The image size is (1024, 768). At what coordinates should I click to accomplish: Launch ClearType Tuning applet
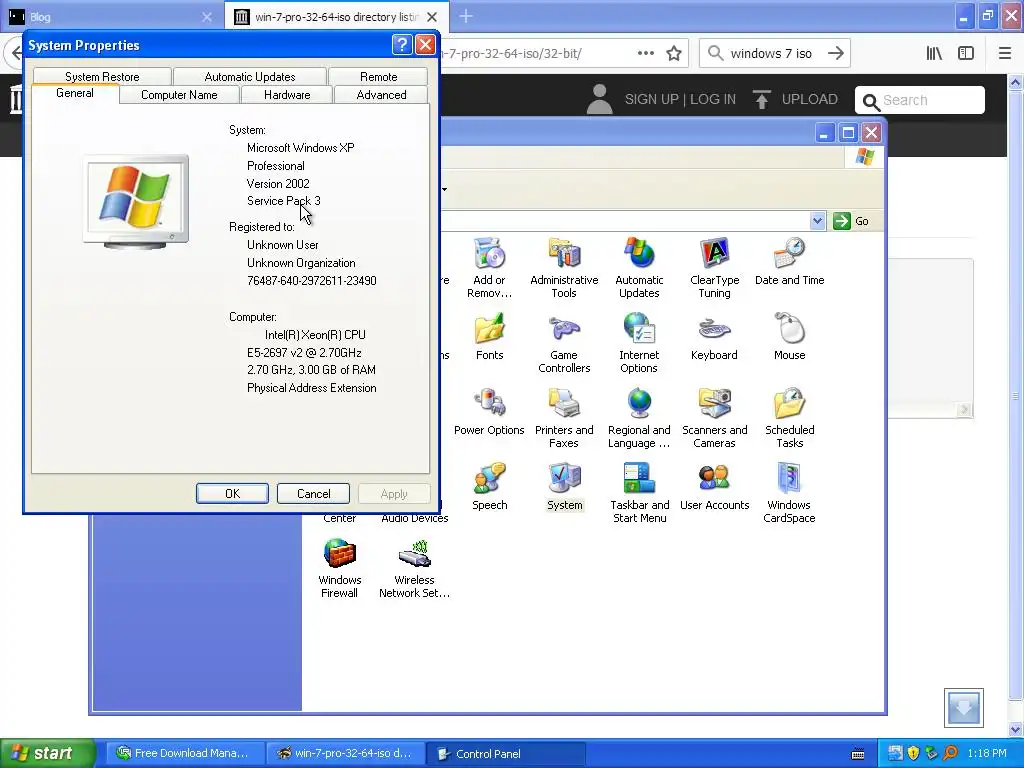pyautogui.click(x=714, y=268)
